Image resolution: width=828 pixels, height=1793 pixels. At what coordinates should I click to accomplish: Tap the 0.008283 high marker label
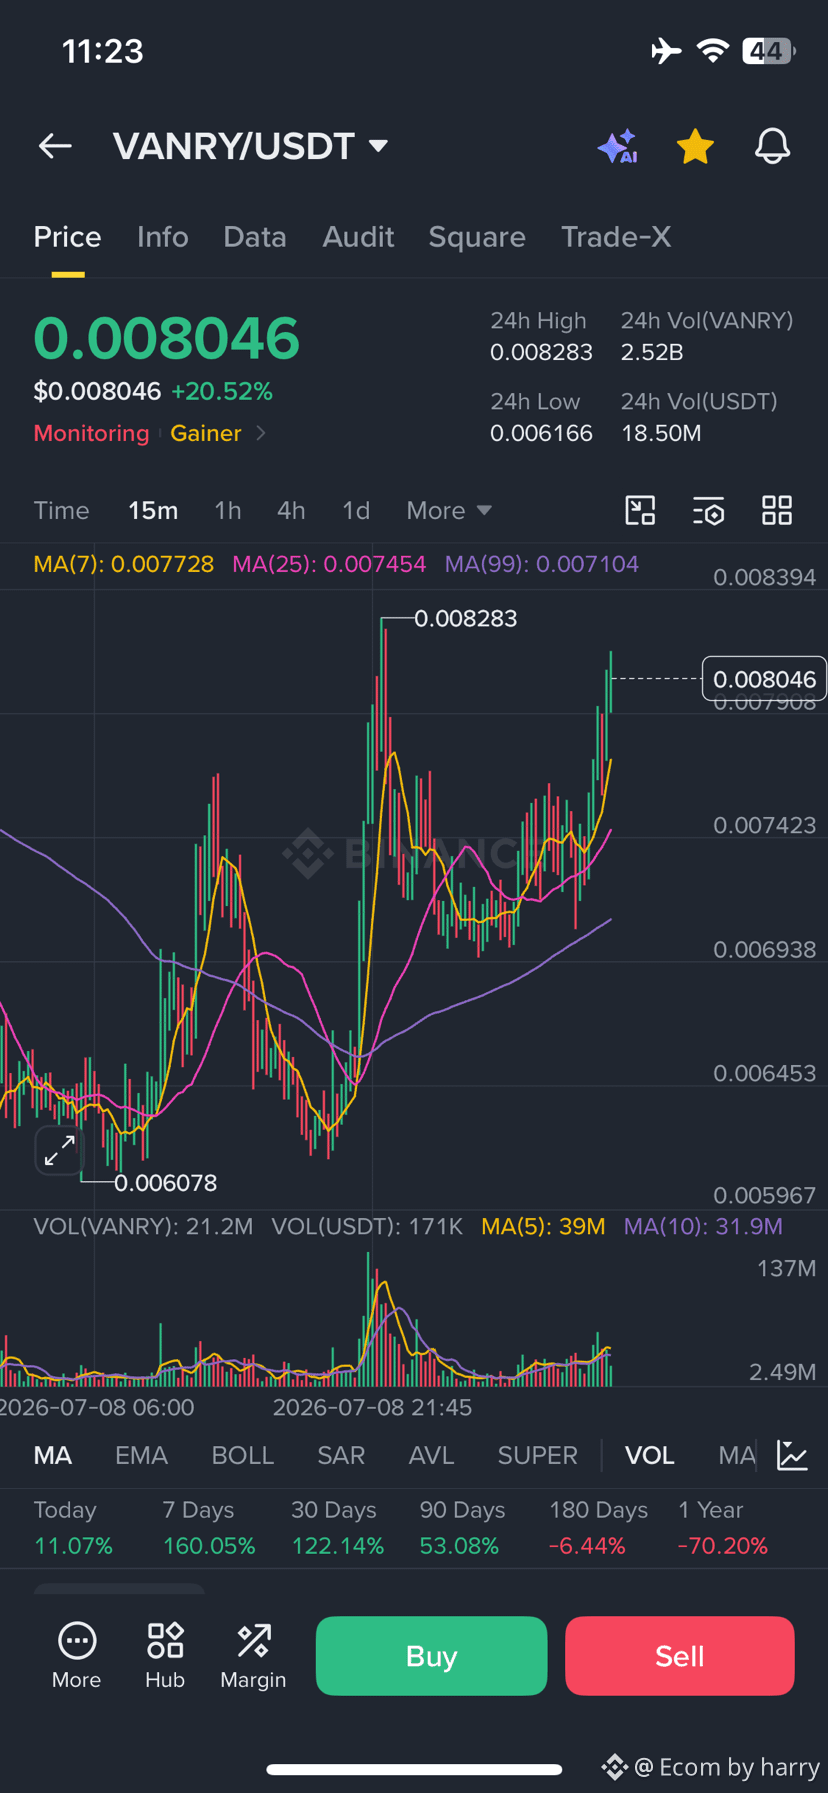[x=466, y=619]
